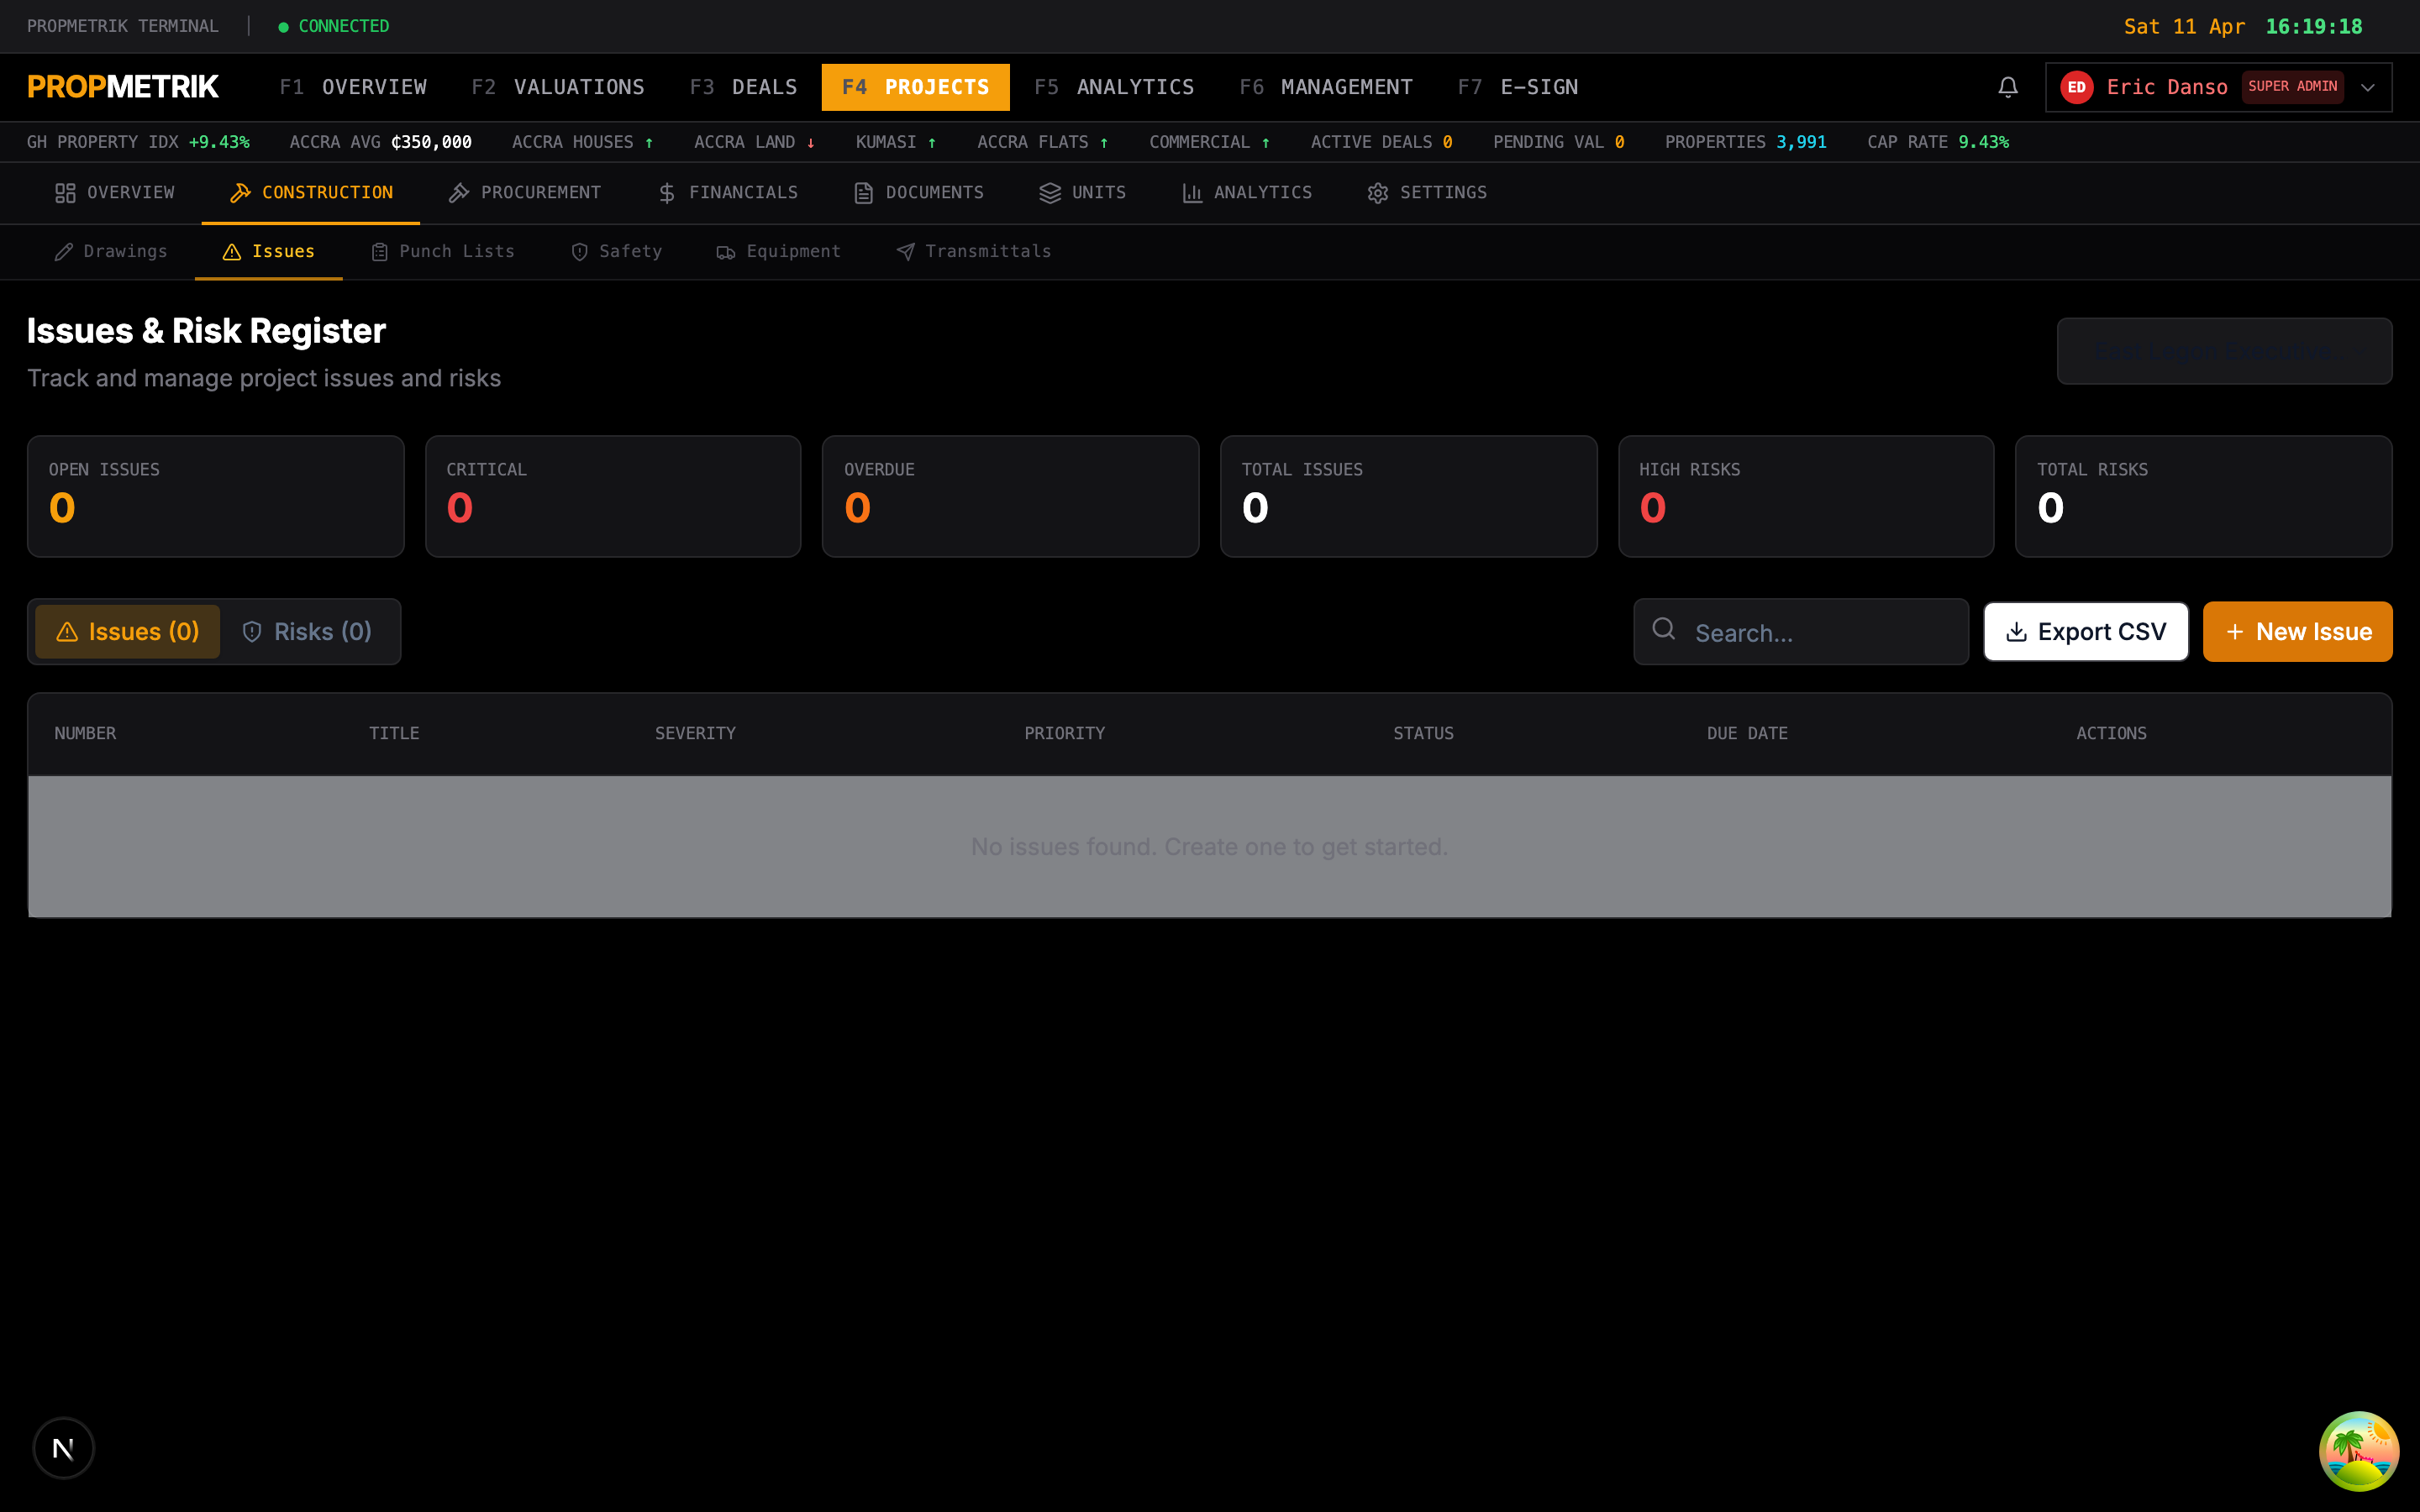Open the Documents tab
The image size is (2420, 1512).
tap(919, 192)
